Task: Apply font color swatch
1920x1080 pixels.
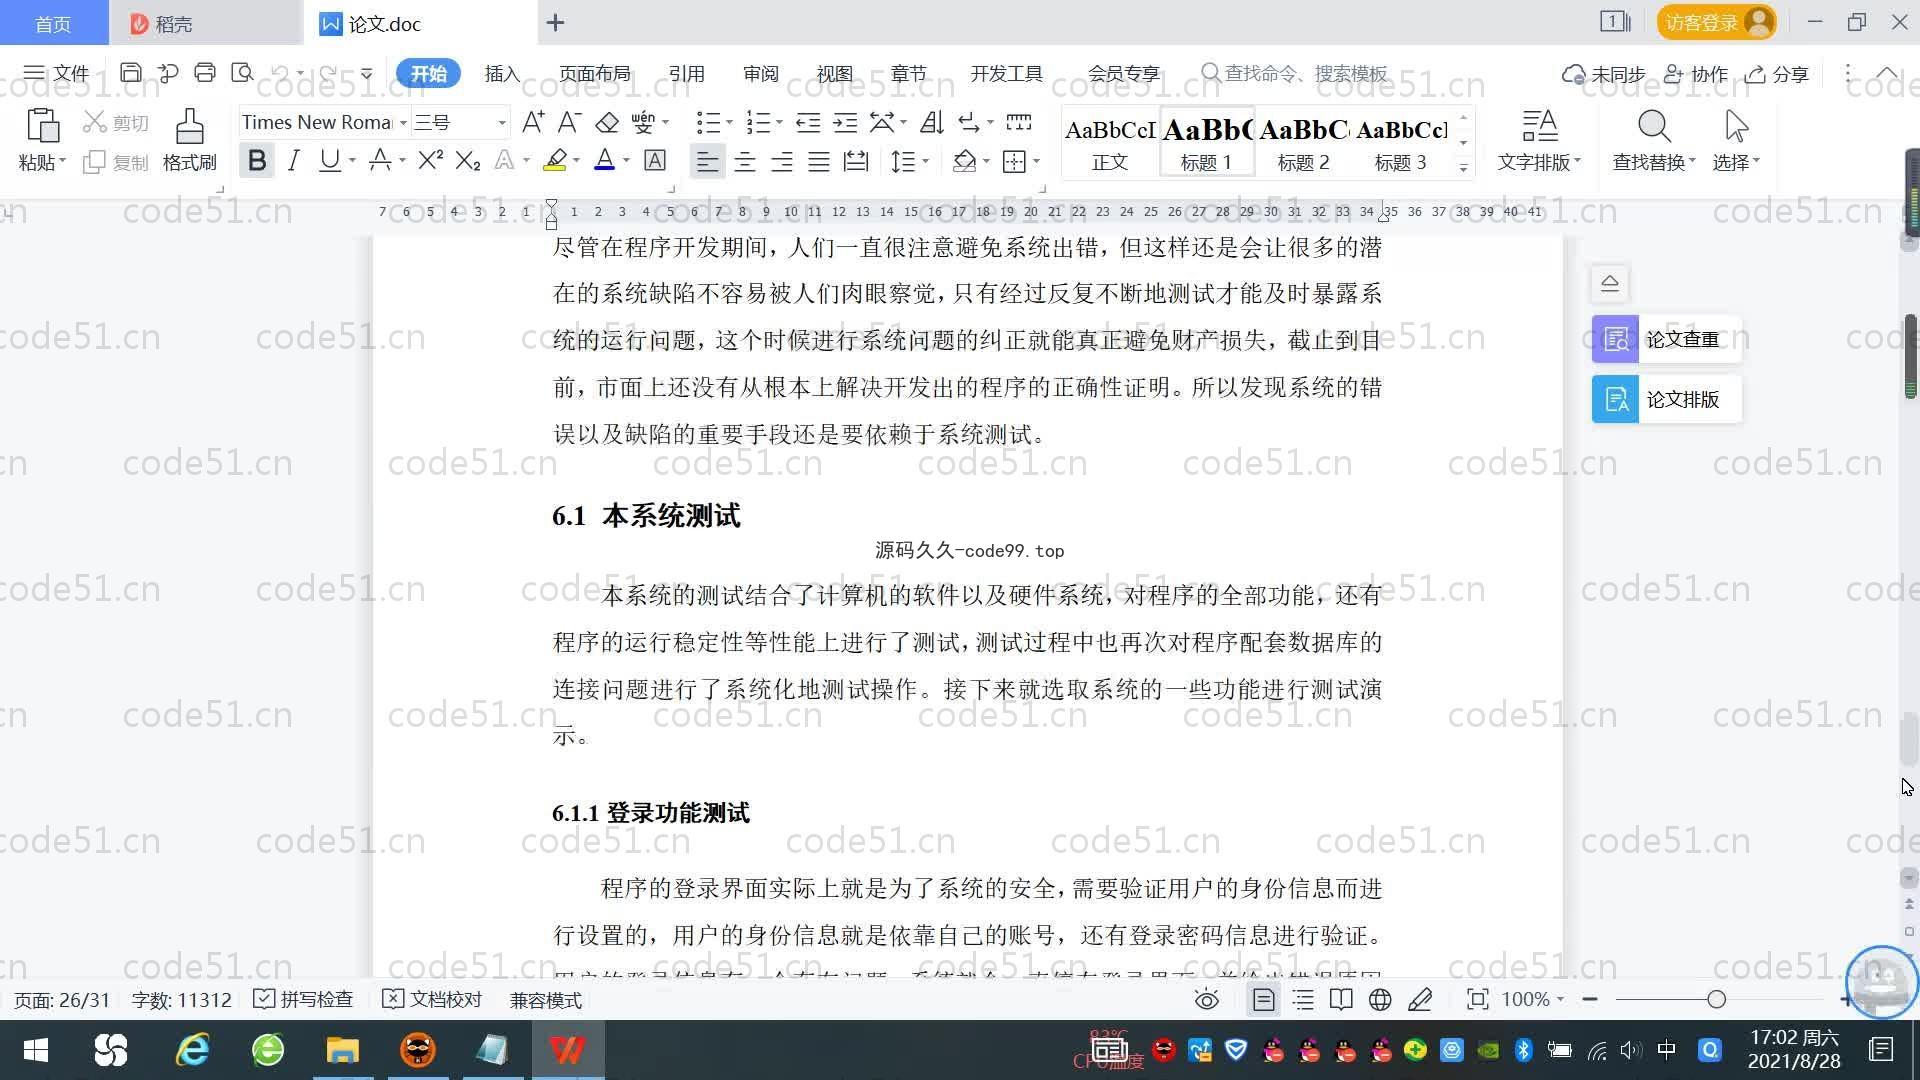Action: click(605, 160)
